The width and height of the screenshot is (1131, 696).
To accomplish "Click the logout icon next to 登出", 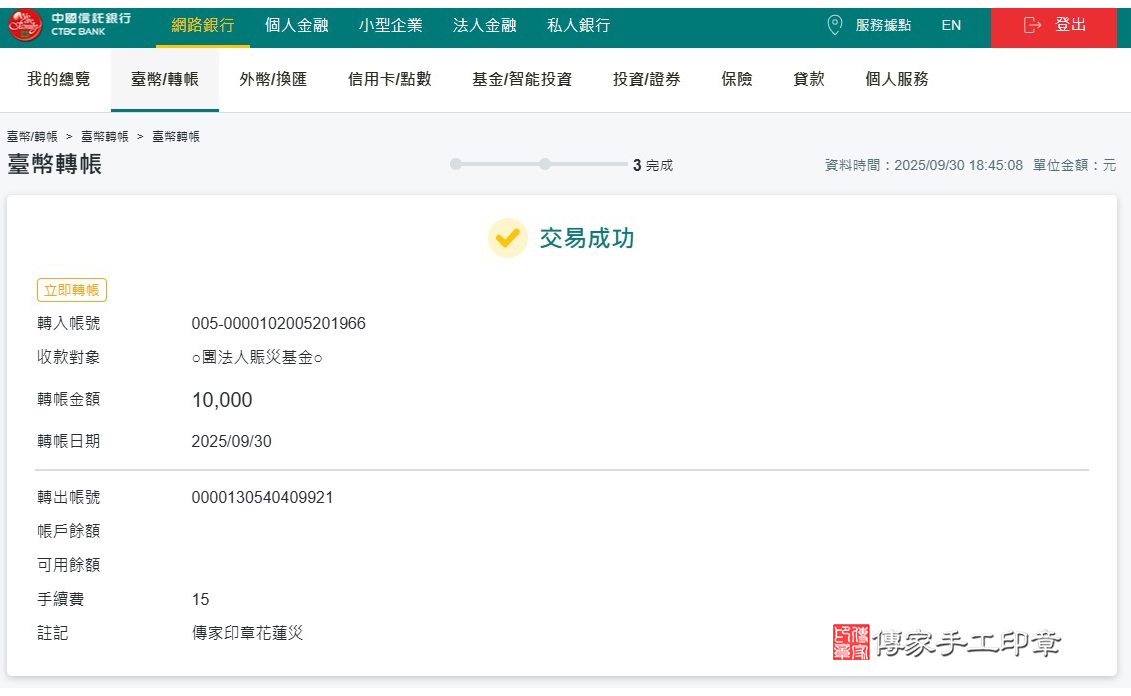I will coord(1030,27).
